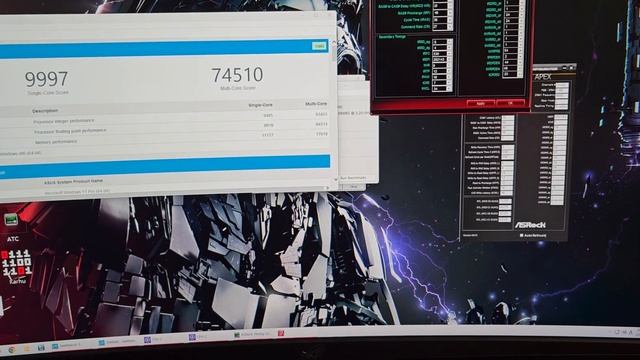Click OK in the red MemTweakIt window

click(x=510, y=103)
